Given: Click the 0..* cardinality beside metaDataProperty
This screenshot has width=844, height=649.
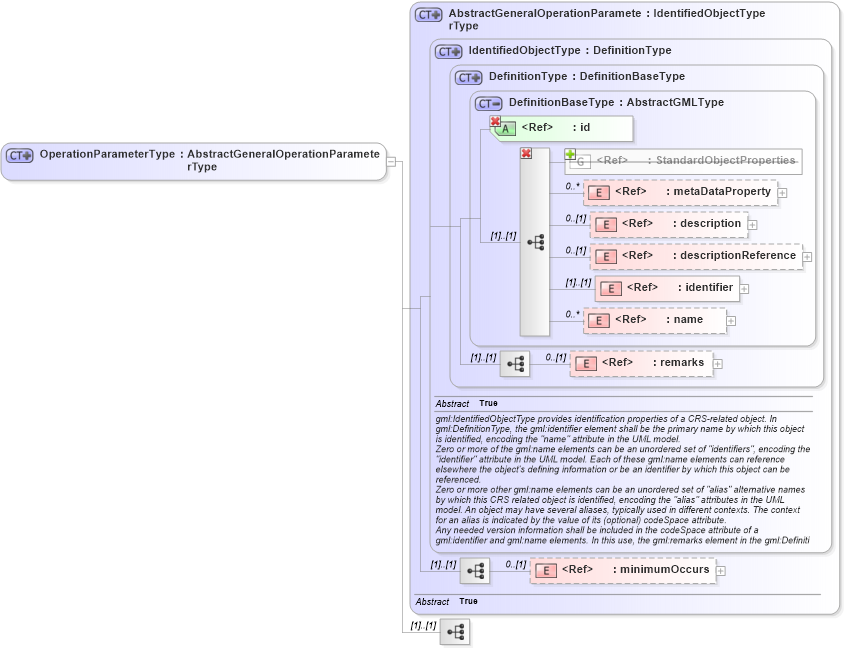Looking at the screenshot, I should pyautogui.click(x=572, y=186).
